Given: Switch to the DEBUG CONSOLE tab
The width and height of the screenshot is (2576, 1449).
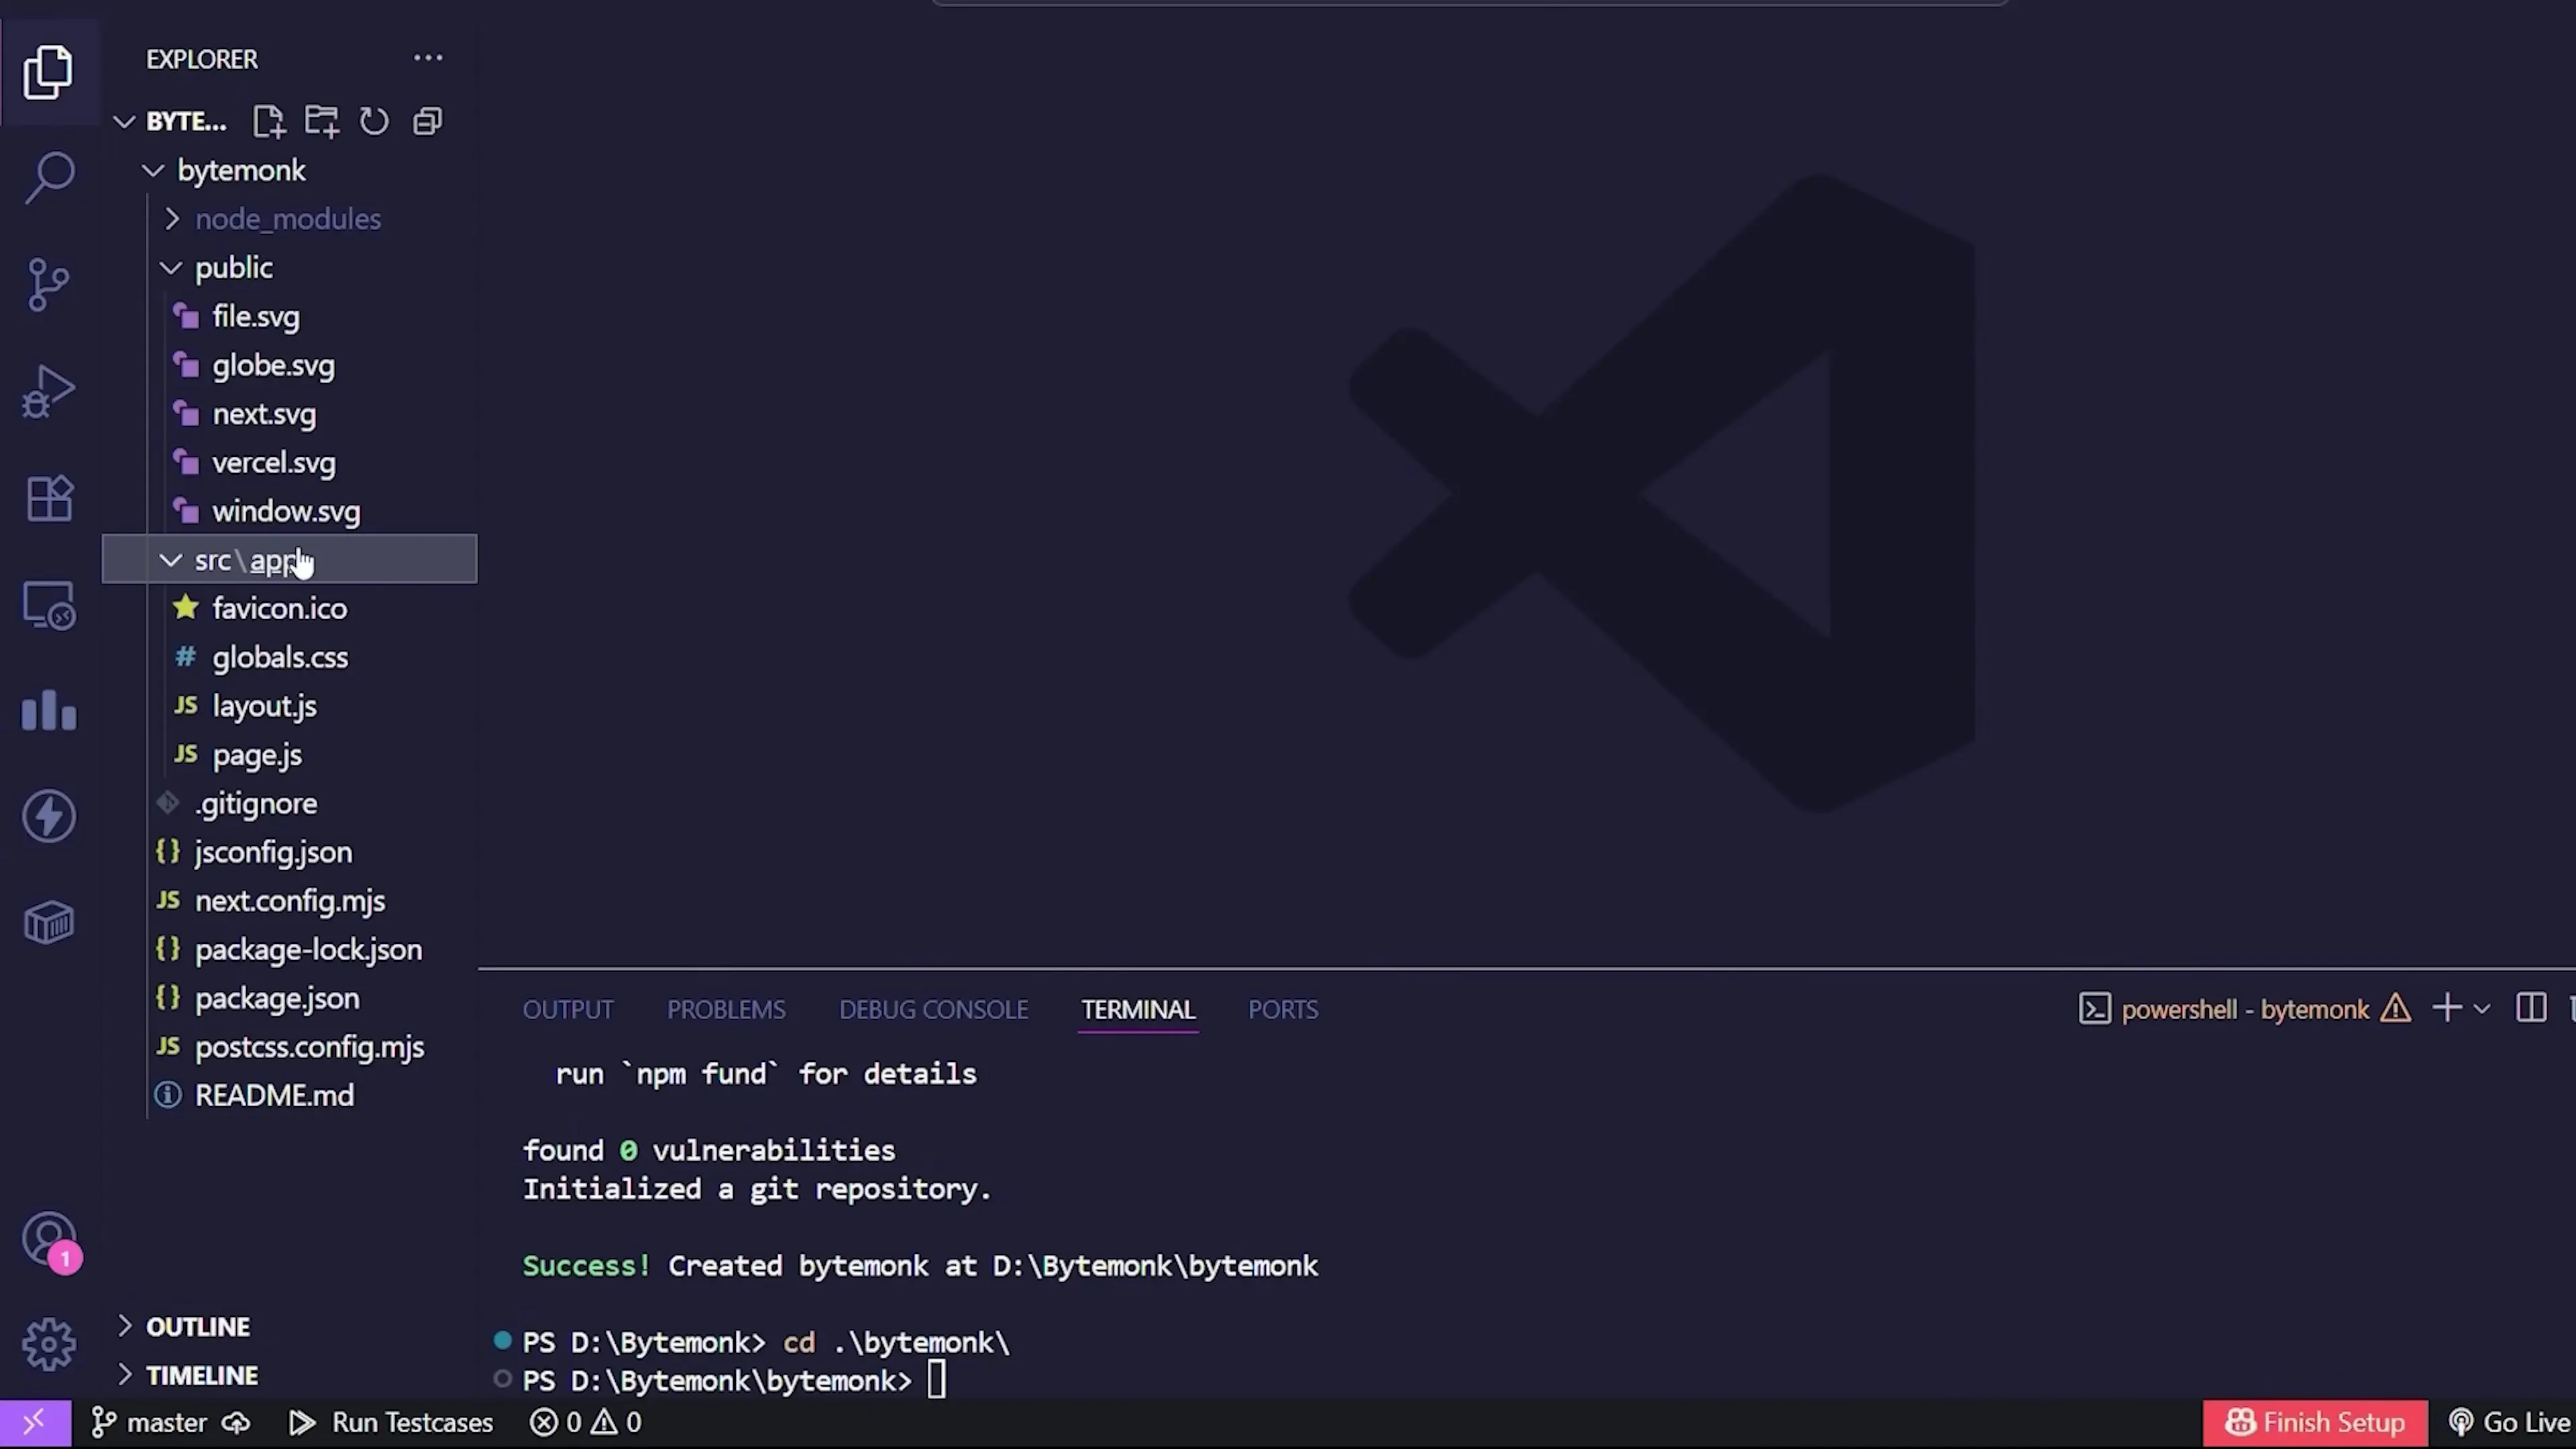Looking at the screenshot, I should click(x=933, y=1010).
